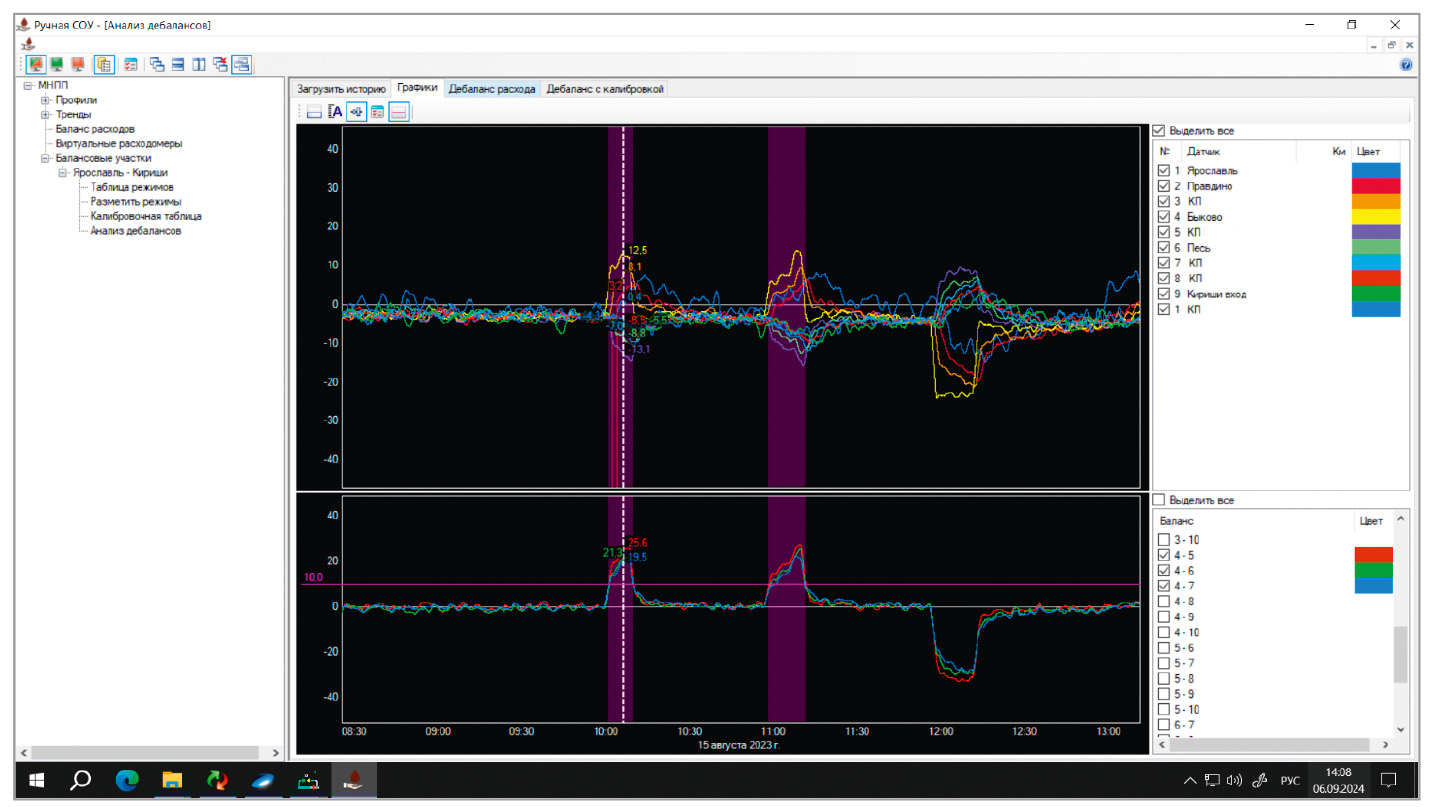Collapse the Ярославль - Кириши tree node
This screenshot has height=807, width=1429.
pyautogui.click(x=62, y=172)
